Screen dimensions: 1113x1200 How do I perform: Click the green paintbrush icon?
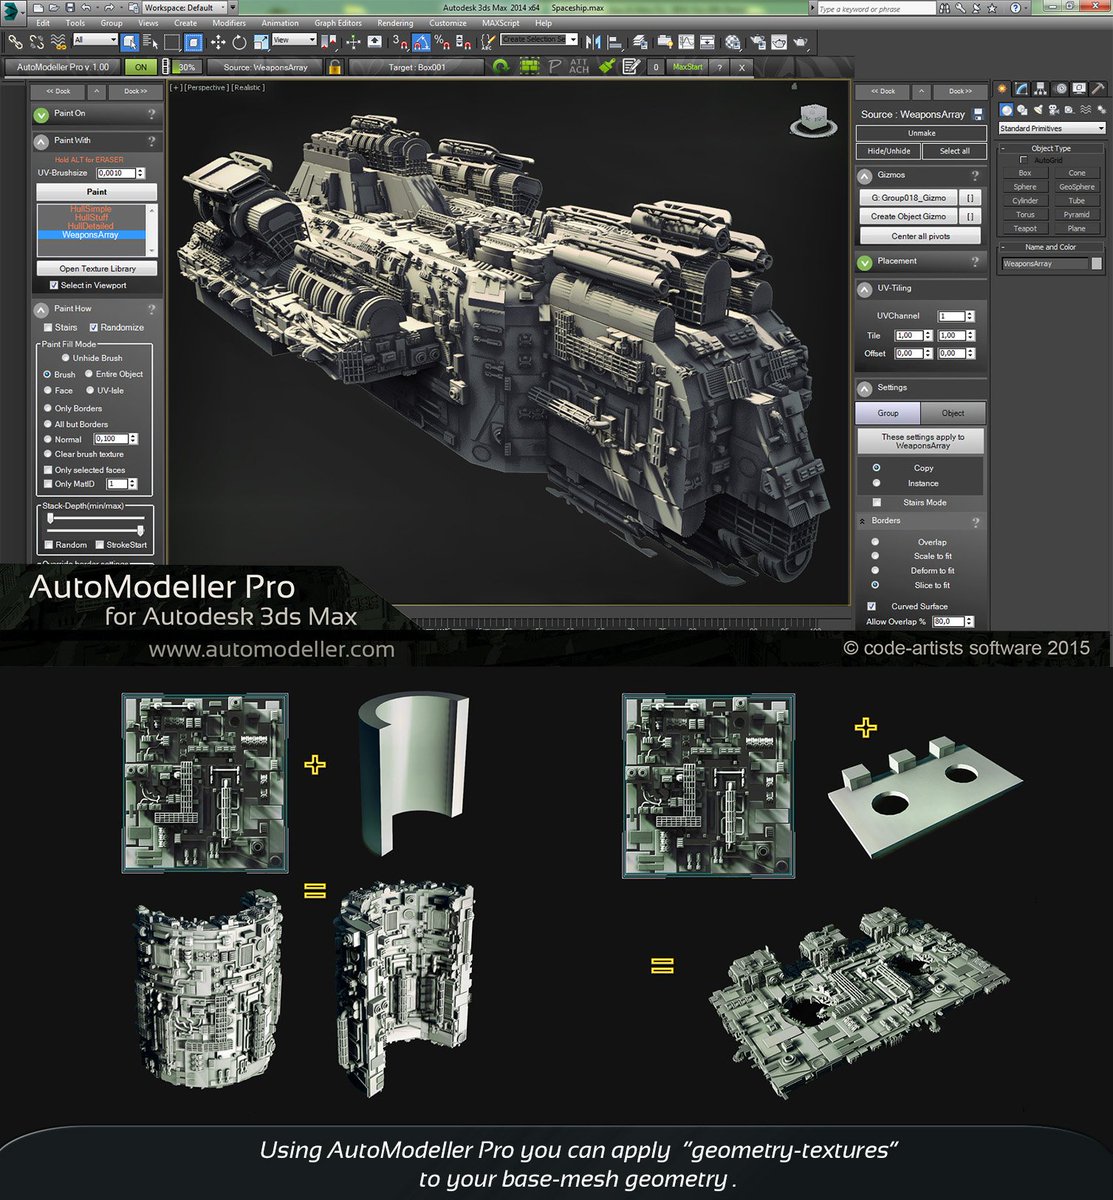tap(606, 67)
